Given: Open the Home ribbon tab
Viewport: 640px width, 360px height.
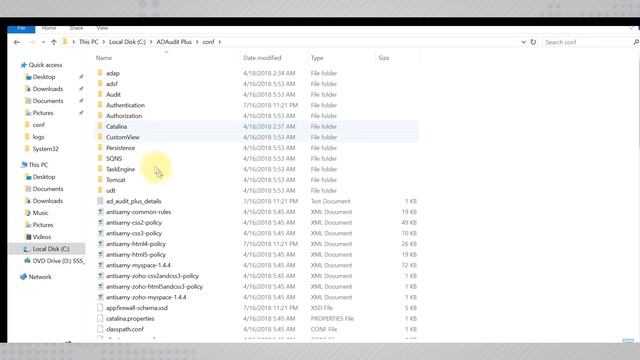Looking at the screenshot, I should 49,28.
